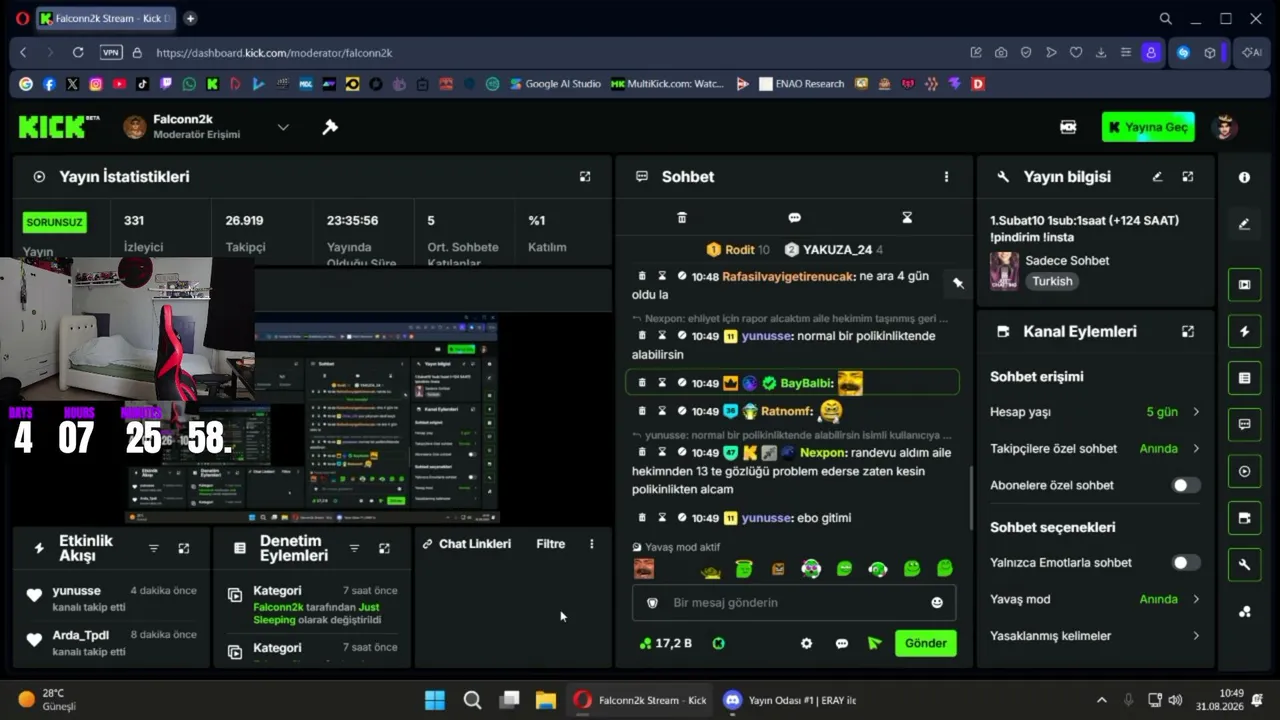Screen dimensions: 1280x720
Task: Toggle the video-panel icon in right sidebar
Action: pyautogui.click(x=1244, y=284)
